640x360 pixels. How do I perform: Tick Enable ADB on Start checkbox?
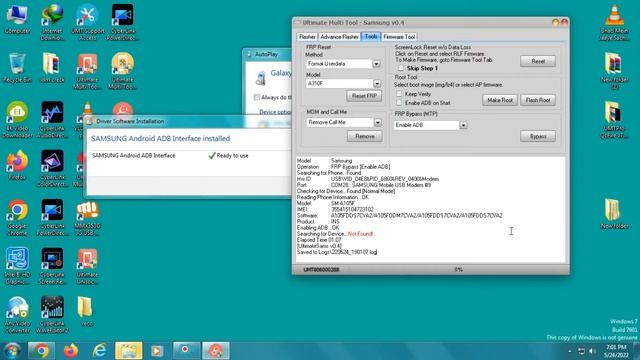coord(399,103)
